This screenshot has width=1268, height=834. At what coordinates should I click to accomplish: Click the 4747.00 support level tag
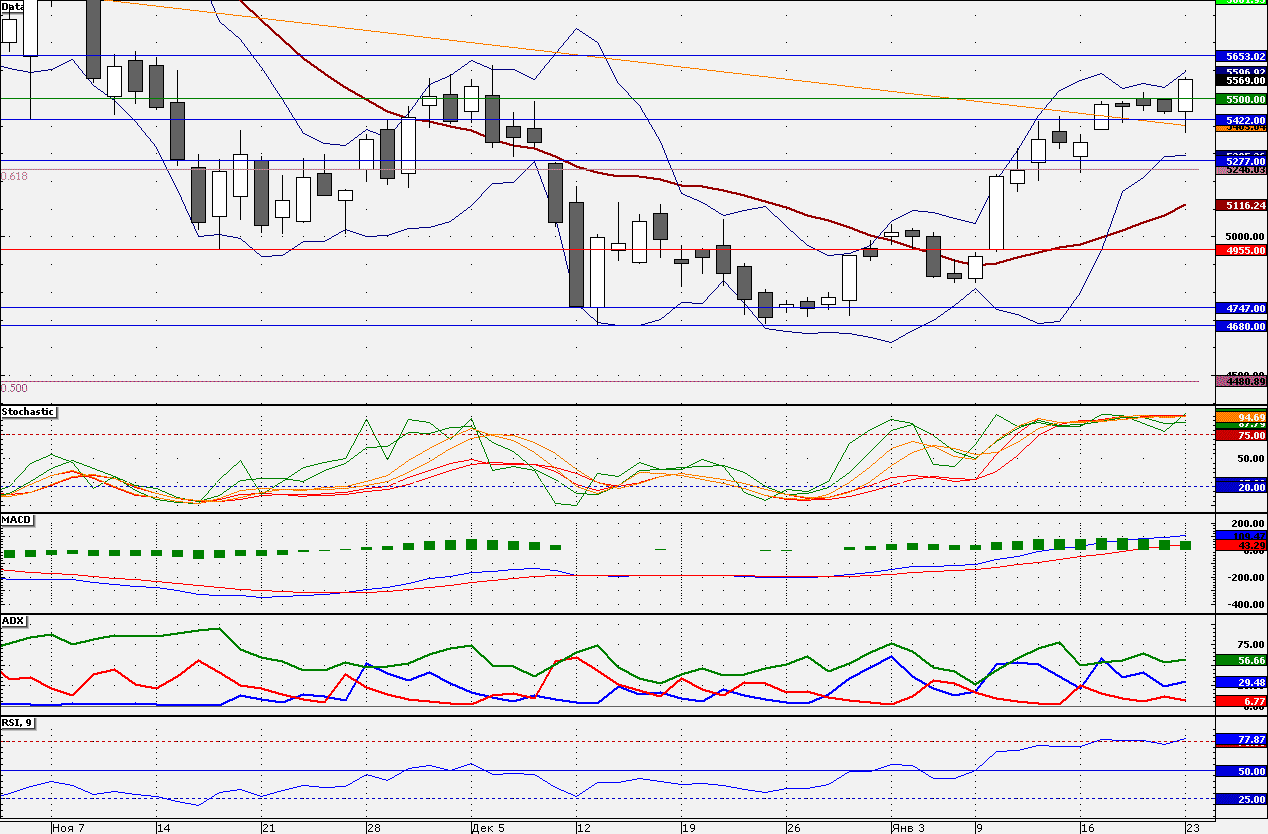tap(1240, 308)
